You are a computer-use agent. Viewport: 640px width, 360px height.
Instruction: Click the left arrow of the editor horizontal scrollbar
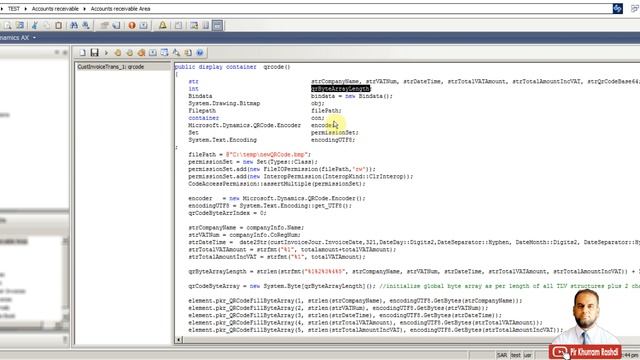pyautogui.click(x=179, y=339)
